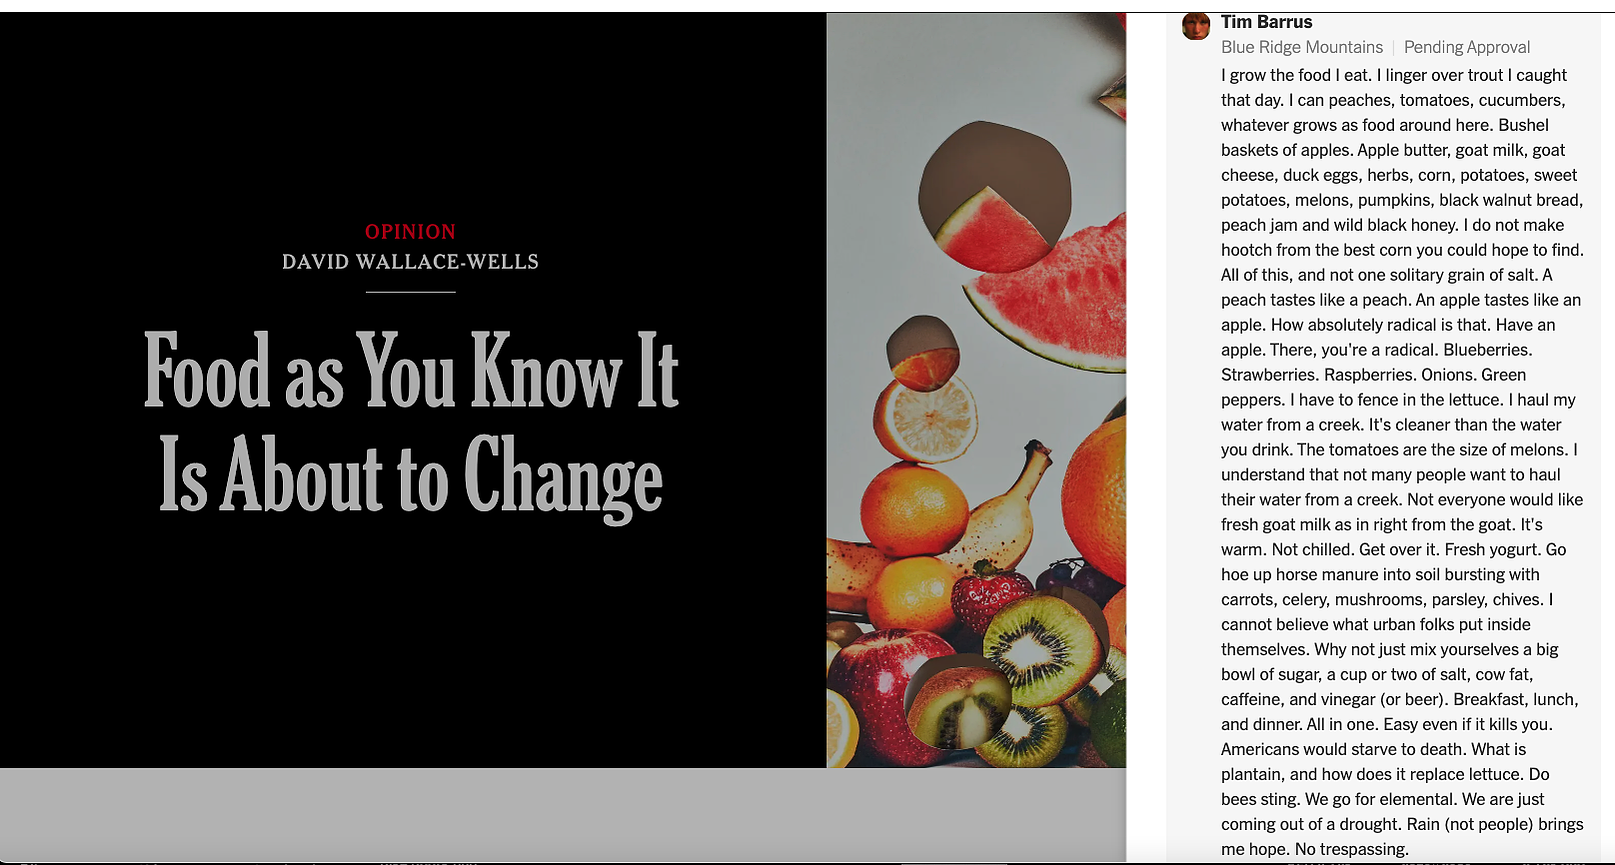The width and height of the screenshot is (1615, 865).
Task: Click the sliced orange half in the image
Action: pyautogui.click(x=926, y=418)
